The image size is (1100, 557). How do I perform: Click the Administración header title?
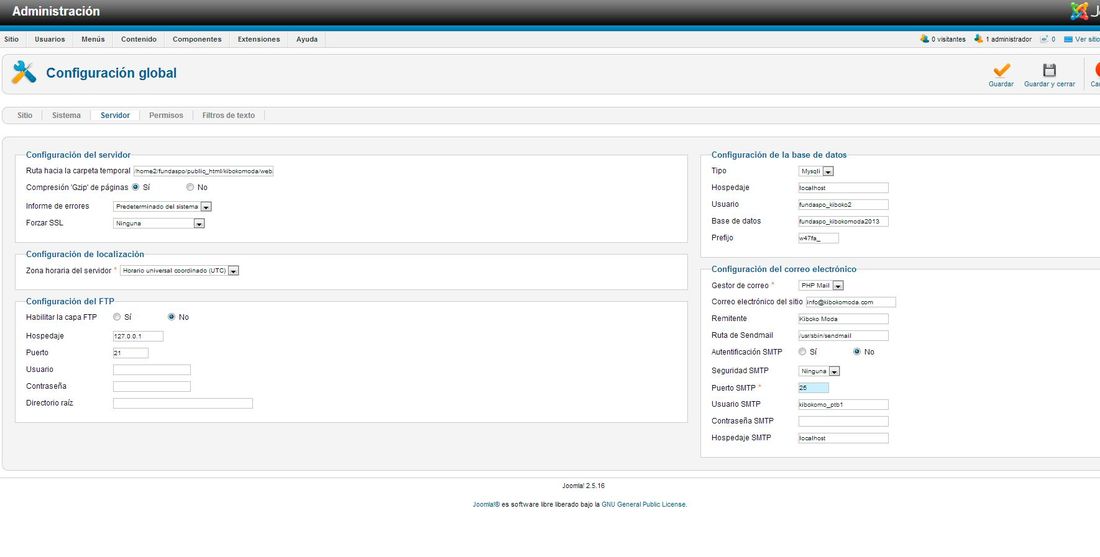tap(56, 11)
